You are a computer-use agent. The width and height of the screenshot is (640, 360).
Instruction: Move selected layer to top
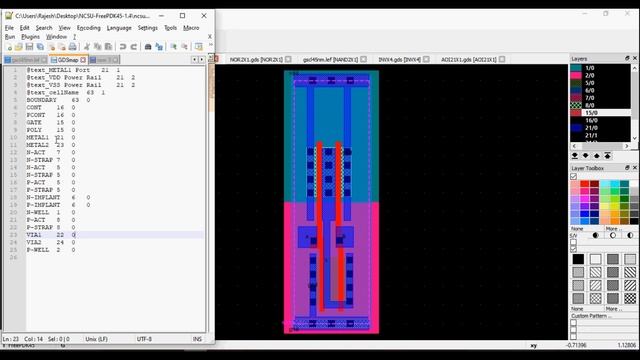(x=608, y=156)
